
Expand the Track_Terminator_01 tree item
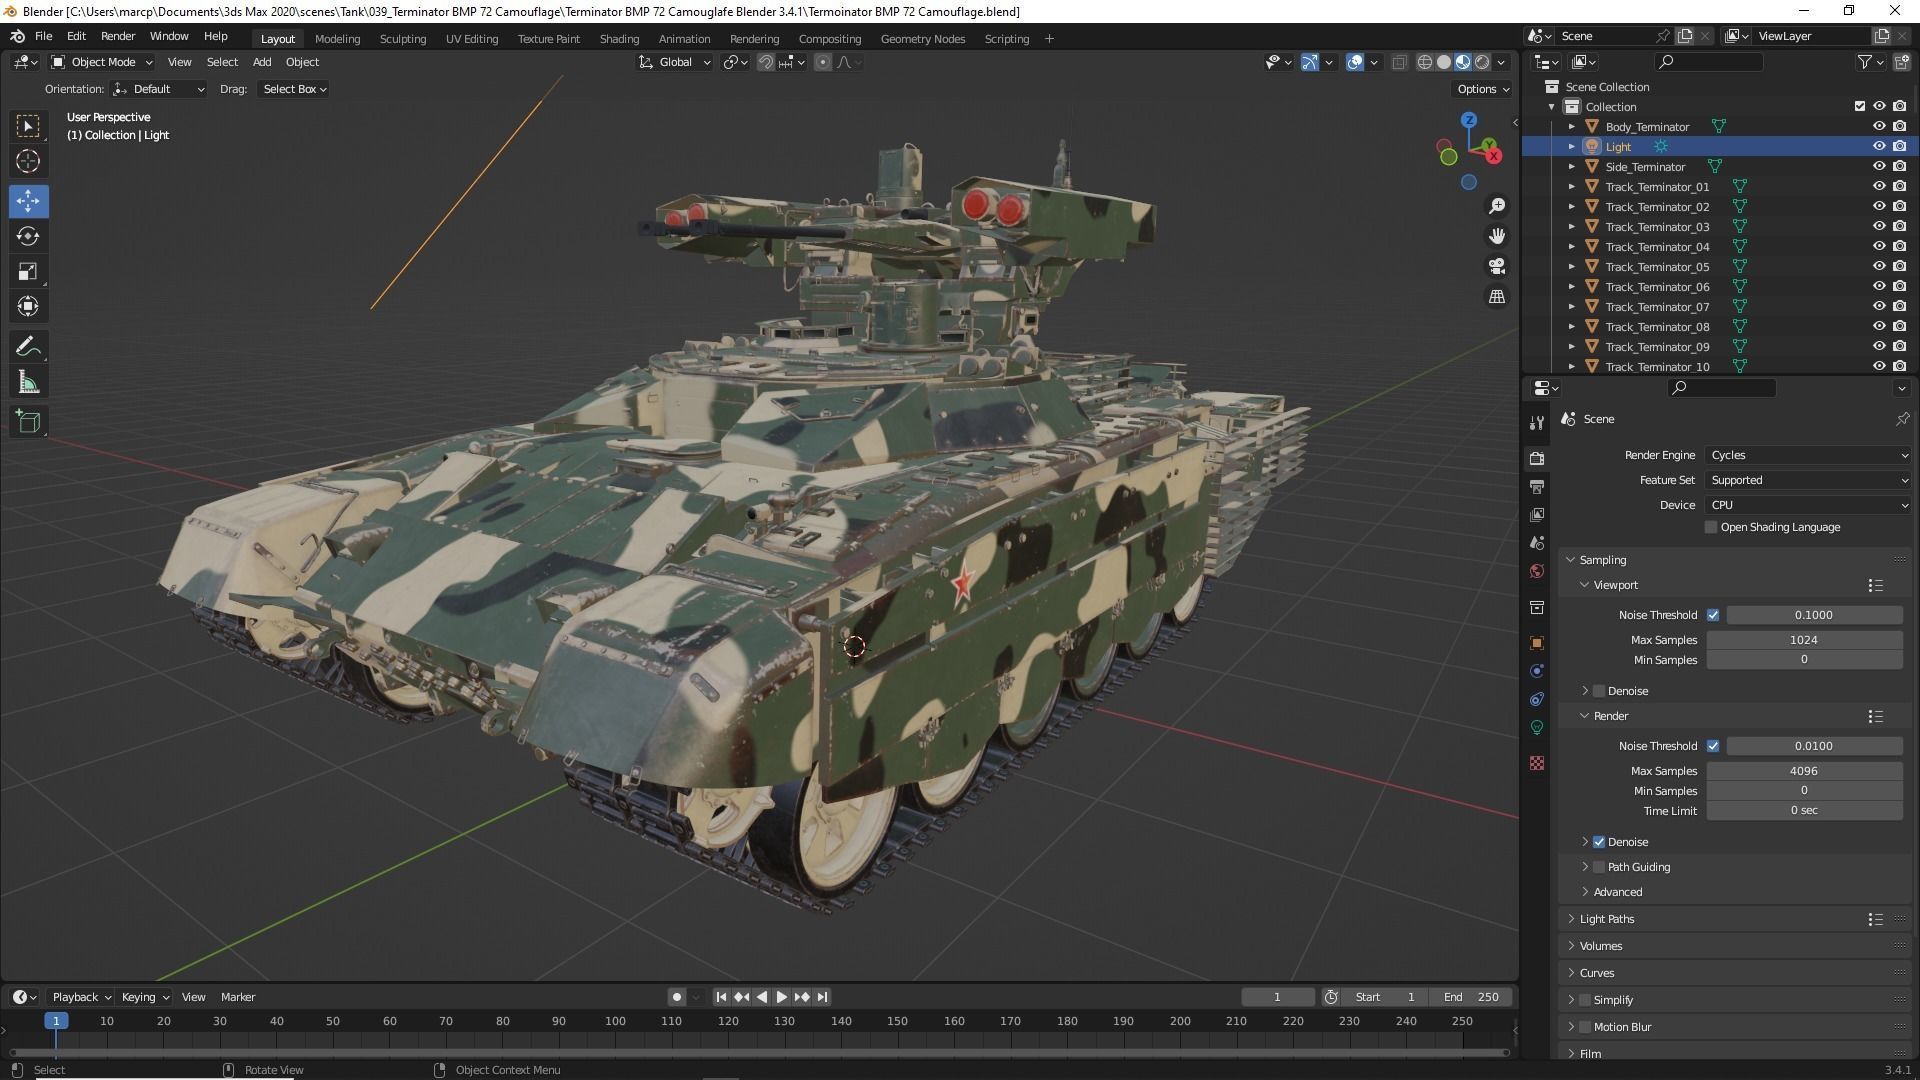point(1572,187)
